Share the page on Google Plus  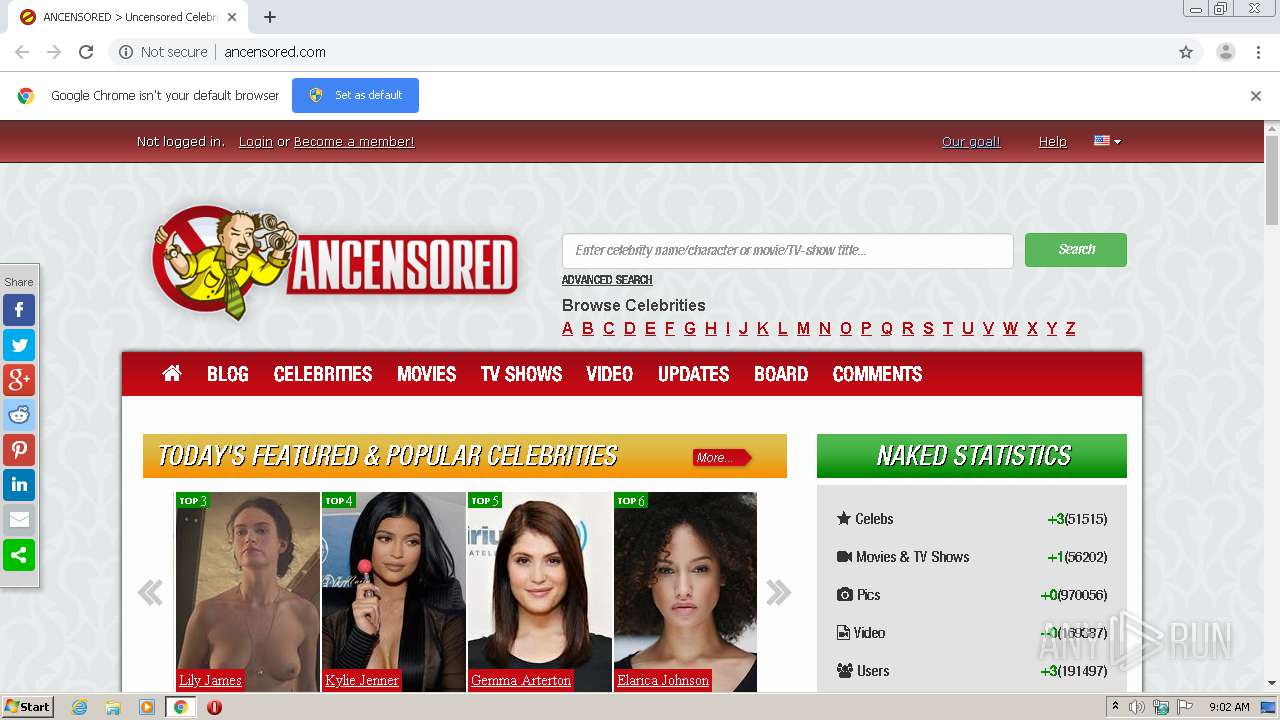click(x=19, y=380)
